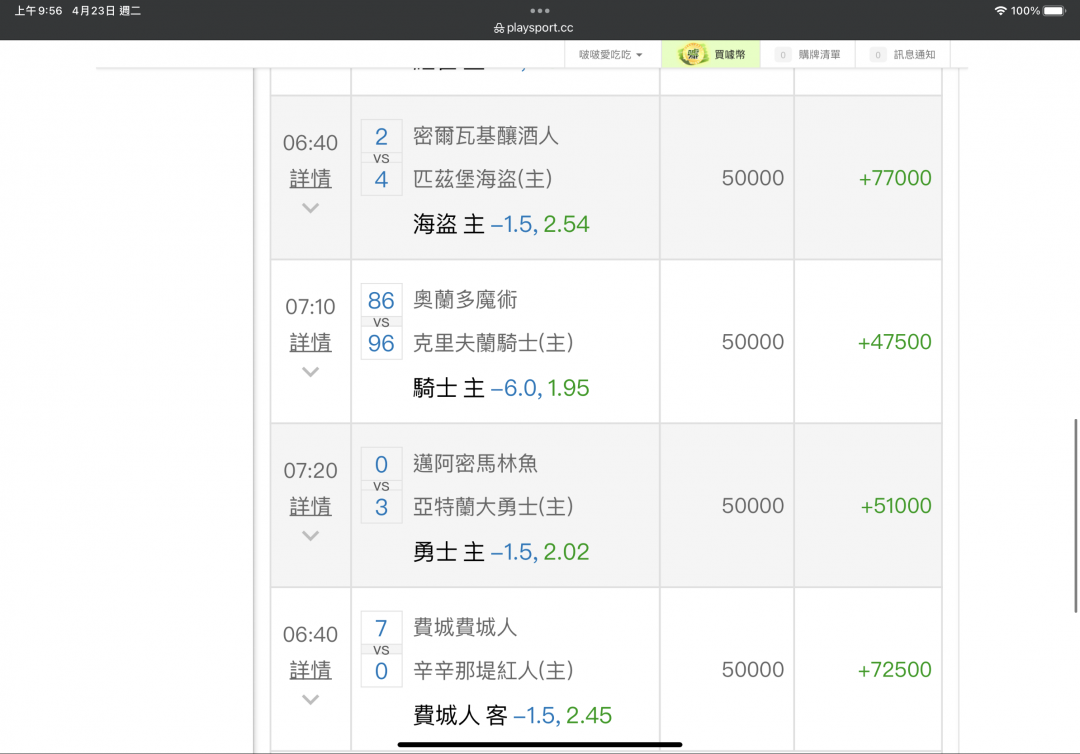Open 詳情 for the 費城人 vs 紅人 game

(311, 671)
